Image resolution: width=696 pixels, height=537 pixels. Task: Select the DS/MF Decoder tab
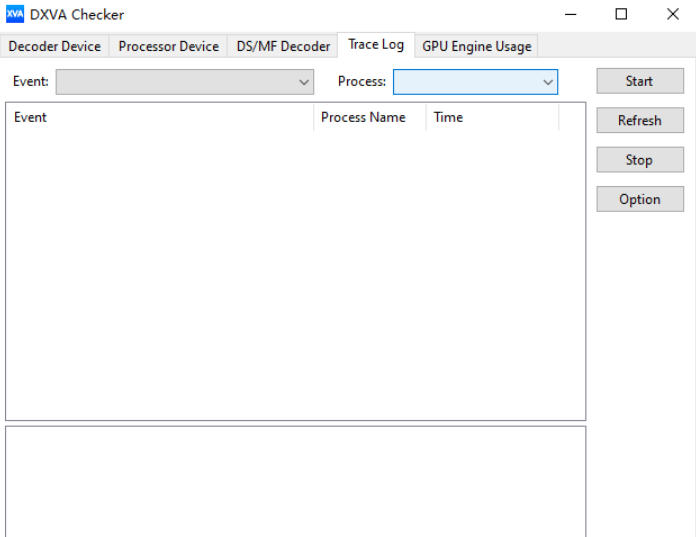click(283, 46)
